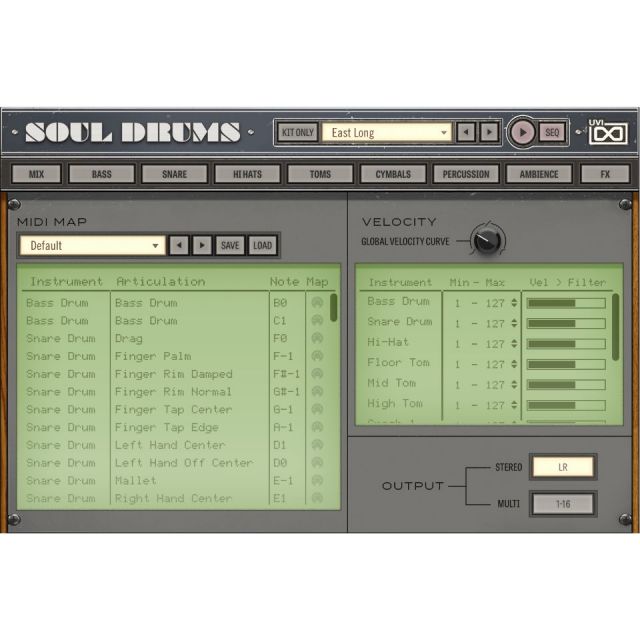Click MIDI learn icon for Left Hand Off Center

click(x=317, y=462)
